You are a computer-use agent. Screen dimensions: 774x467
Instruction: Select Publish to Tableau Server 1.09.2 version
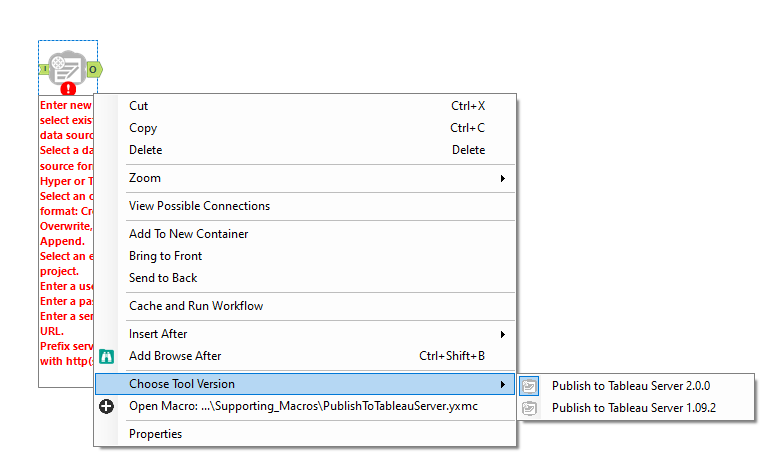(x=636, y=408)
